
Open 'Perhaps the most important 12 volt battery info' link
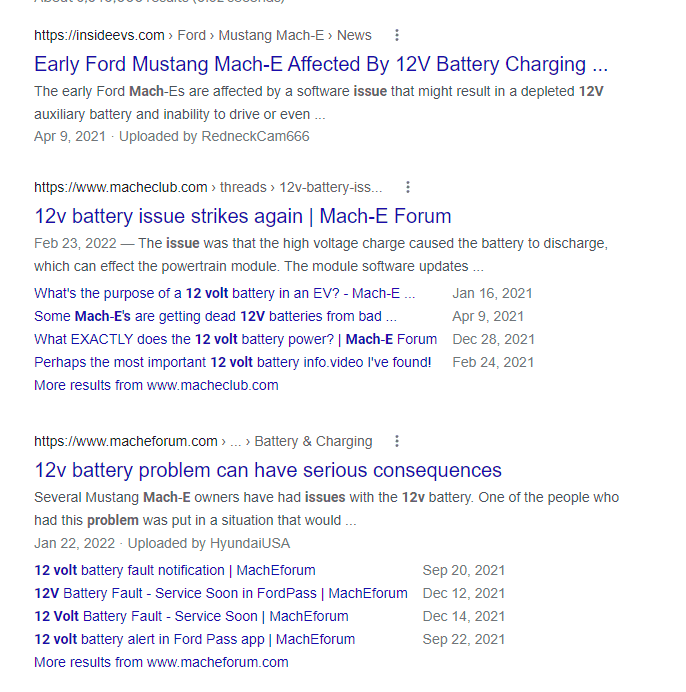[x=233, y=362]
